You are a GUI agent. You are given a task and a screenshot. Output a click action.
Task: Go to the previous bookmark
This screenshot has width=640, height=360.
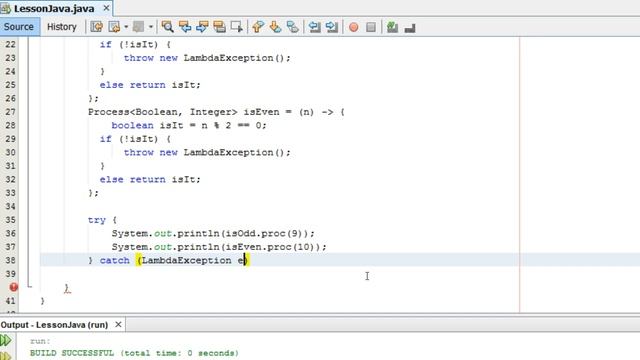[x=258, y=27]
